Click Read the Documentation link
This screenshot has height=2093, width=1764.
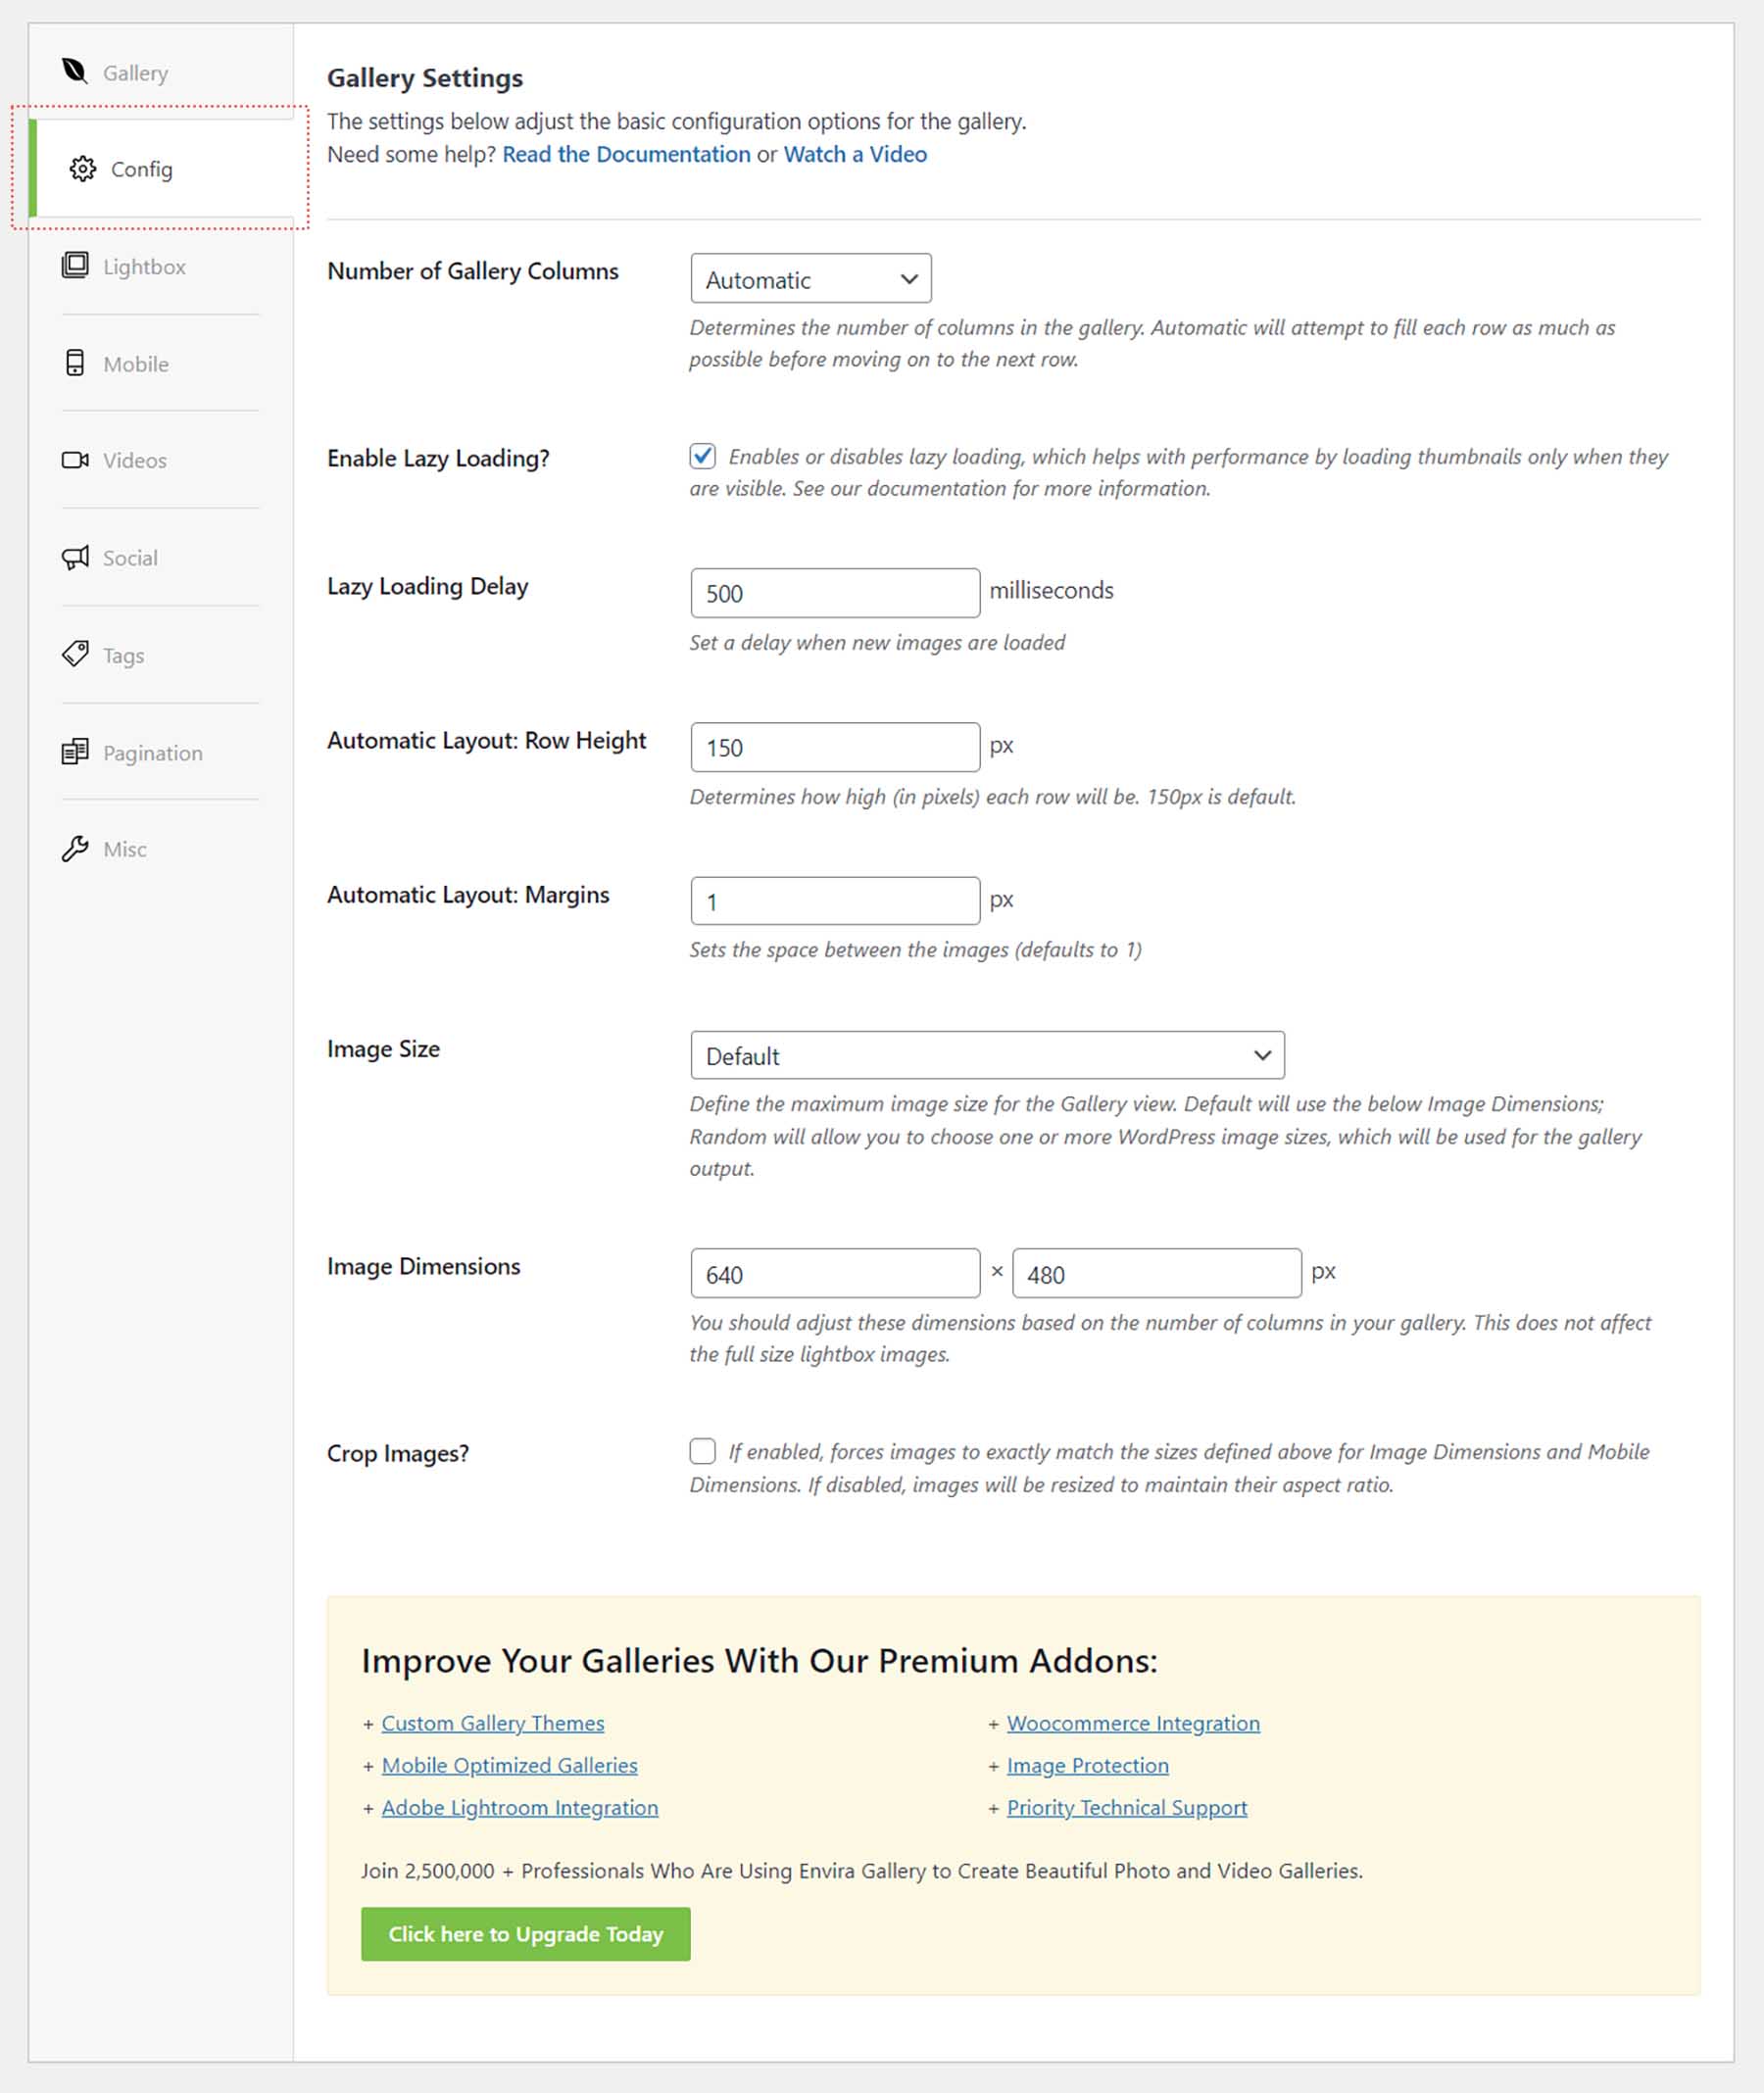coord(627,154)
